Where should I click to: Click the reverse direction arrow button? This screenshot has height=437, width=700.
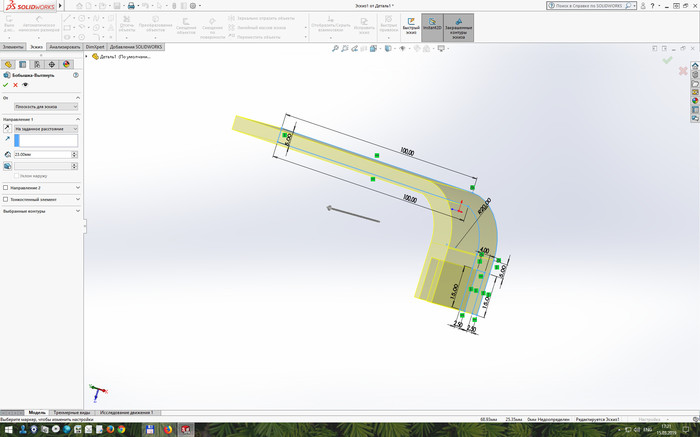(x=7, y=129)
